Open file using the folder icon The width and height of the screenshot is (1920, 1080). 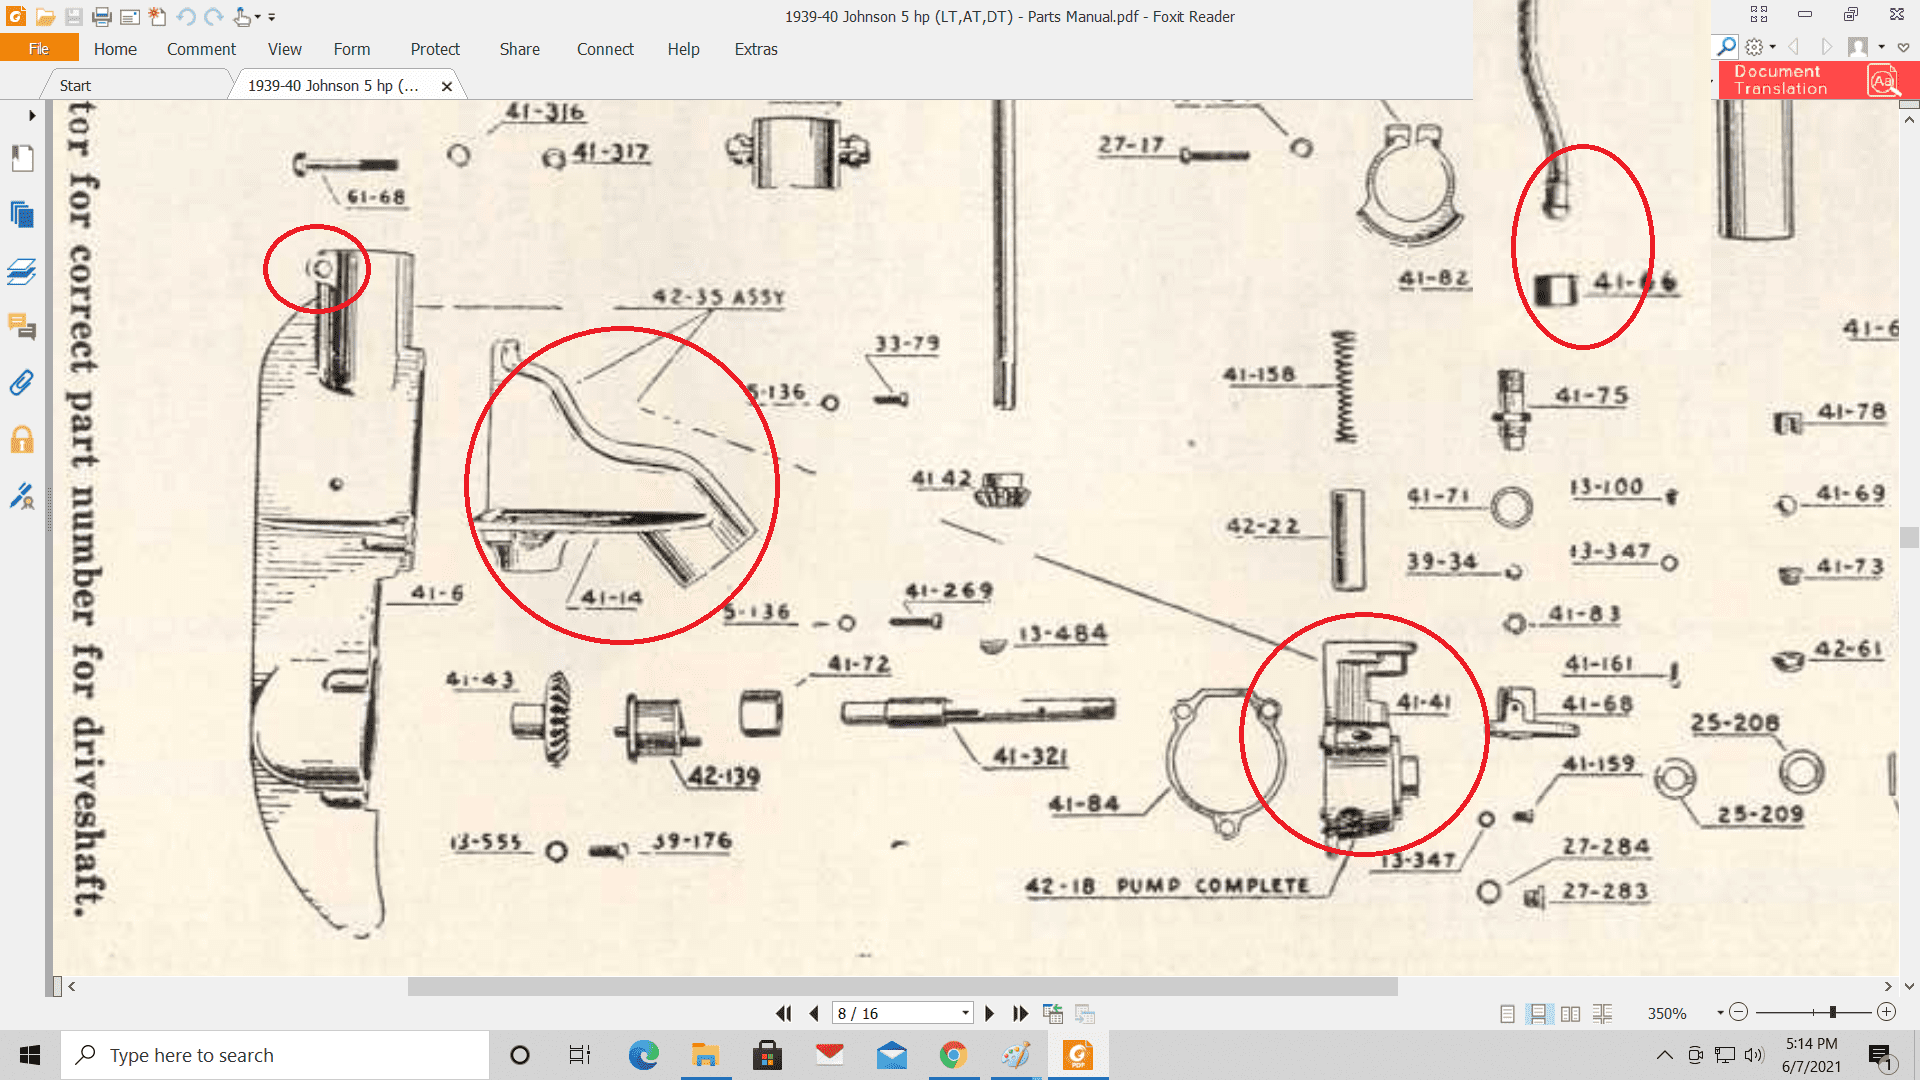(x=45, y=16)
